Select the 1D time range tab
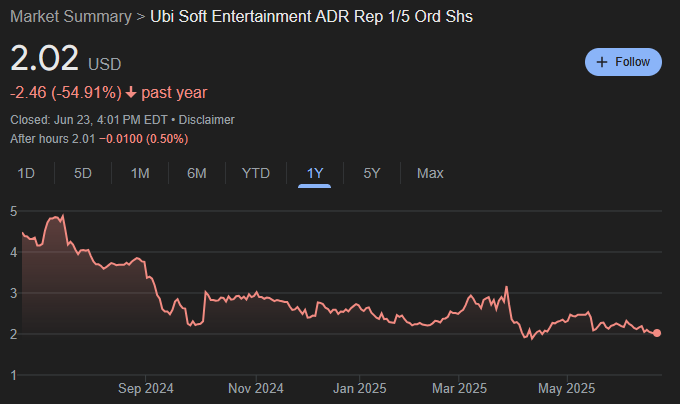This screenshot has width=680, height=404. [26, 173]
